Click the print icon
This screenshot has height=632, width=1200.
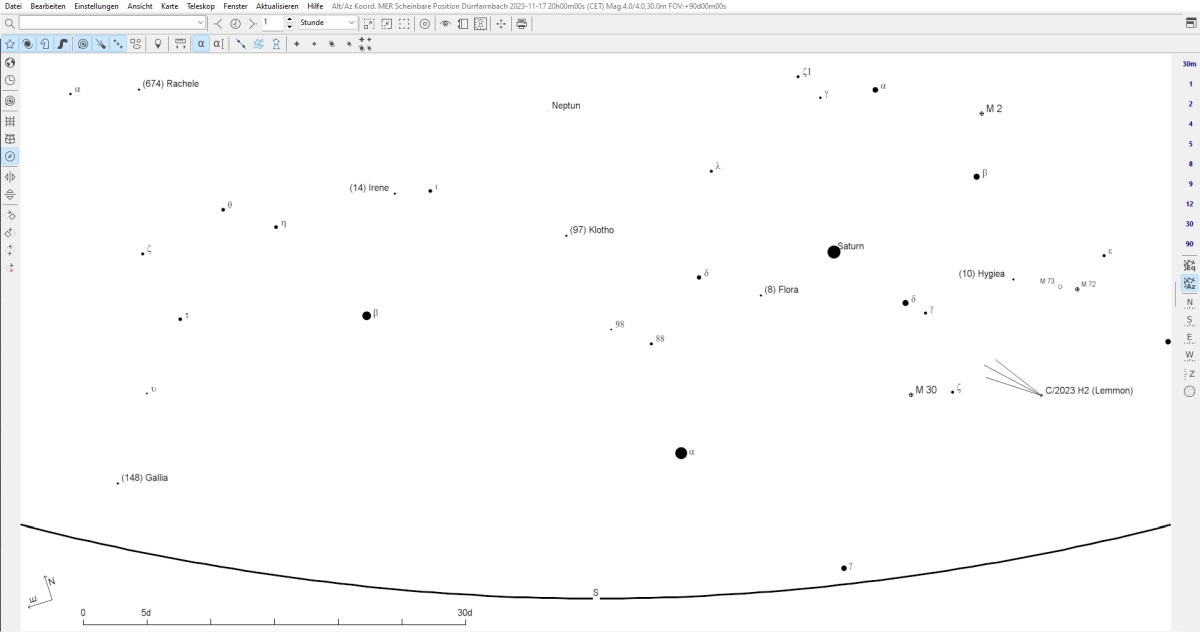click(x=521, y=22)
